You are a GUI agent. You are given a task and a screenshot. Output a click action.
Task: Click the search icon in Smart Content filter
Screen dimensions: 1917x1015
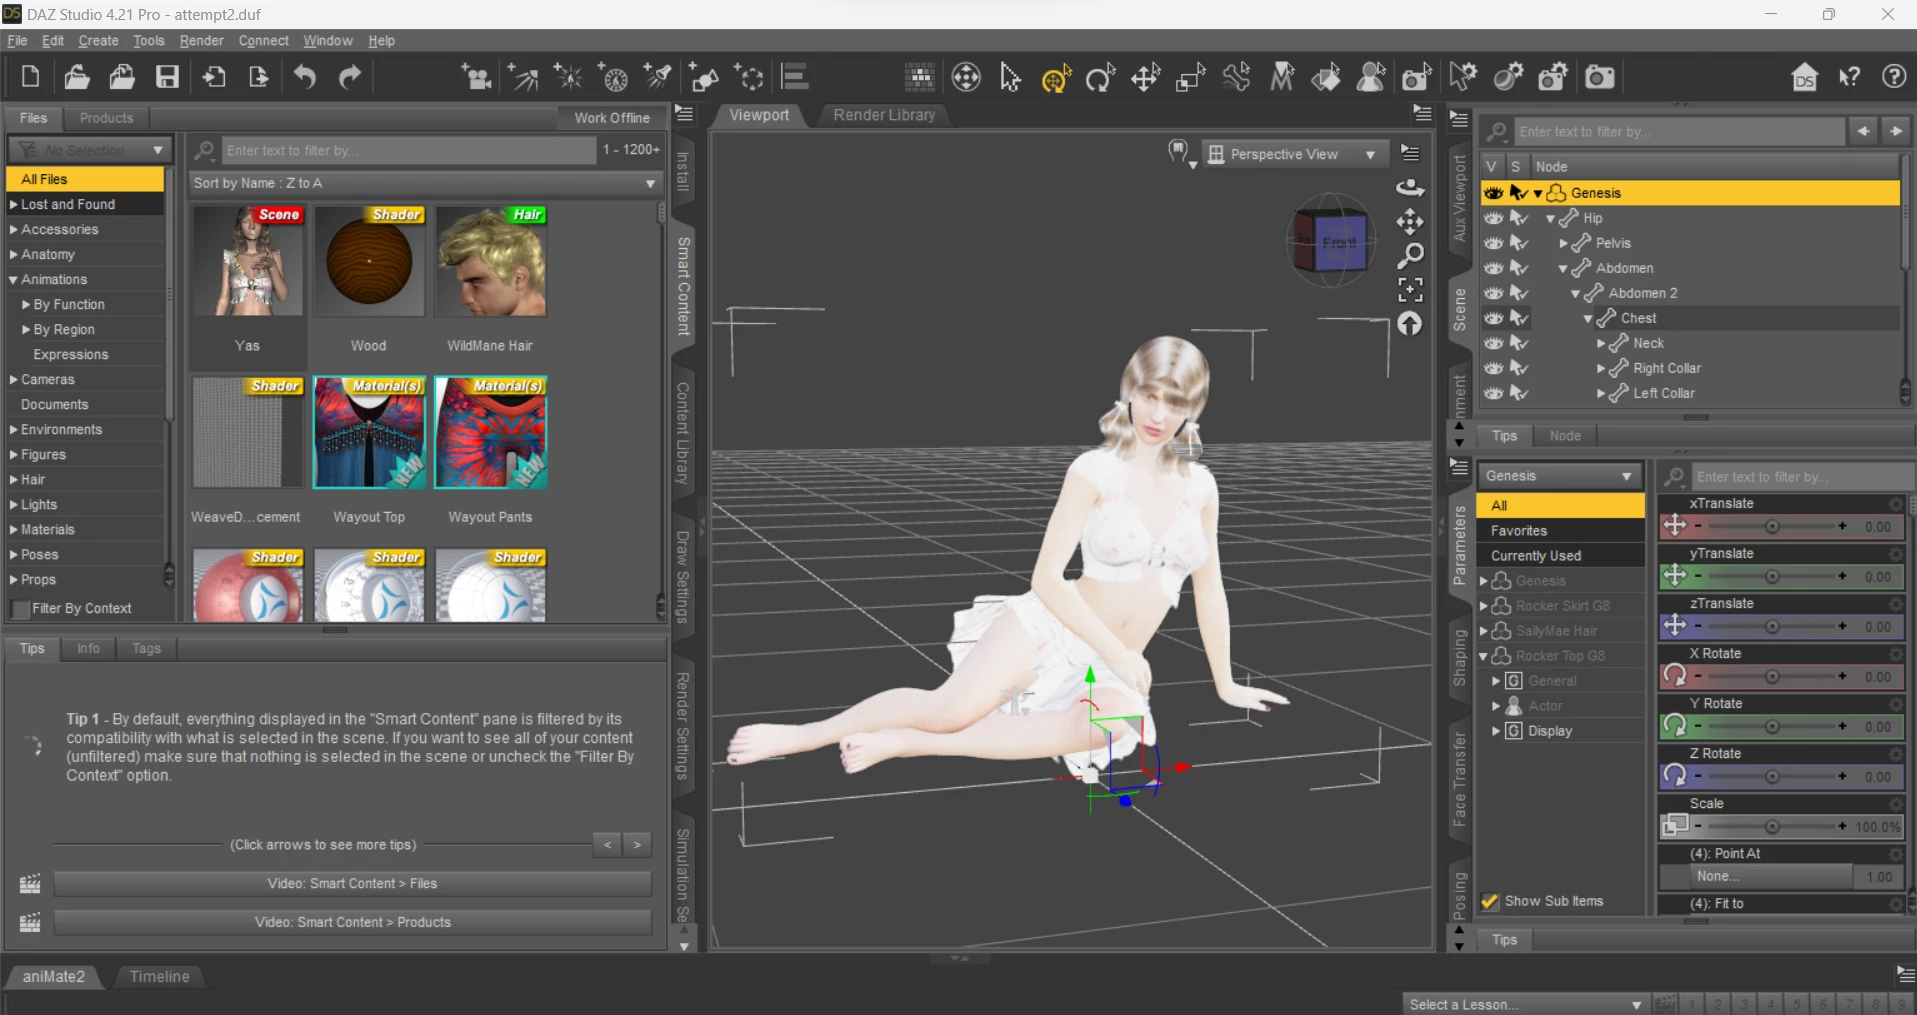point(205,150)
